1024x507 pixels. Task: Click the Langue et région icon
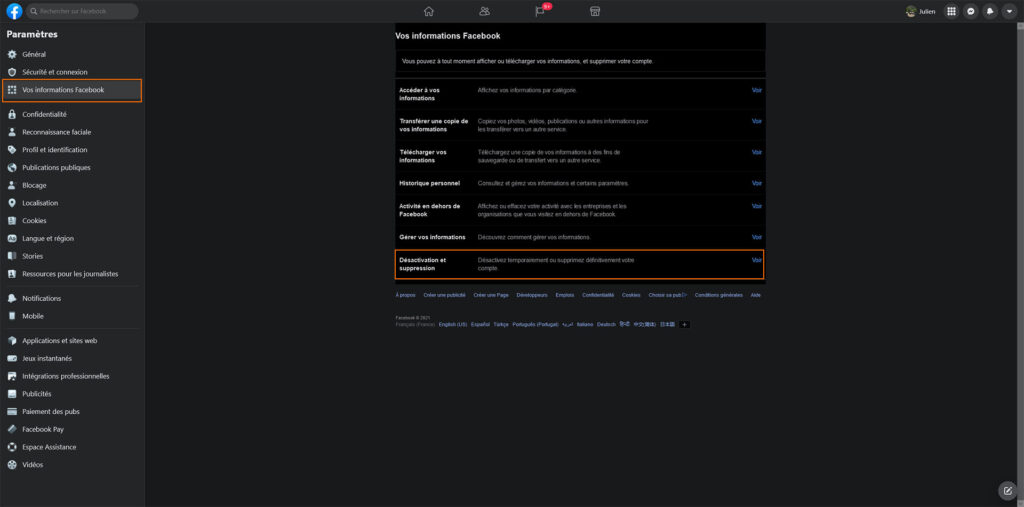tap(11, 238)
